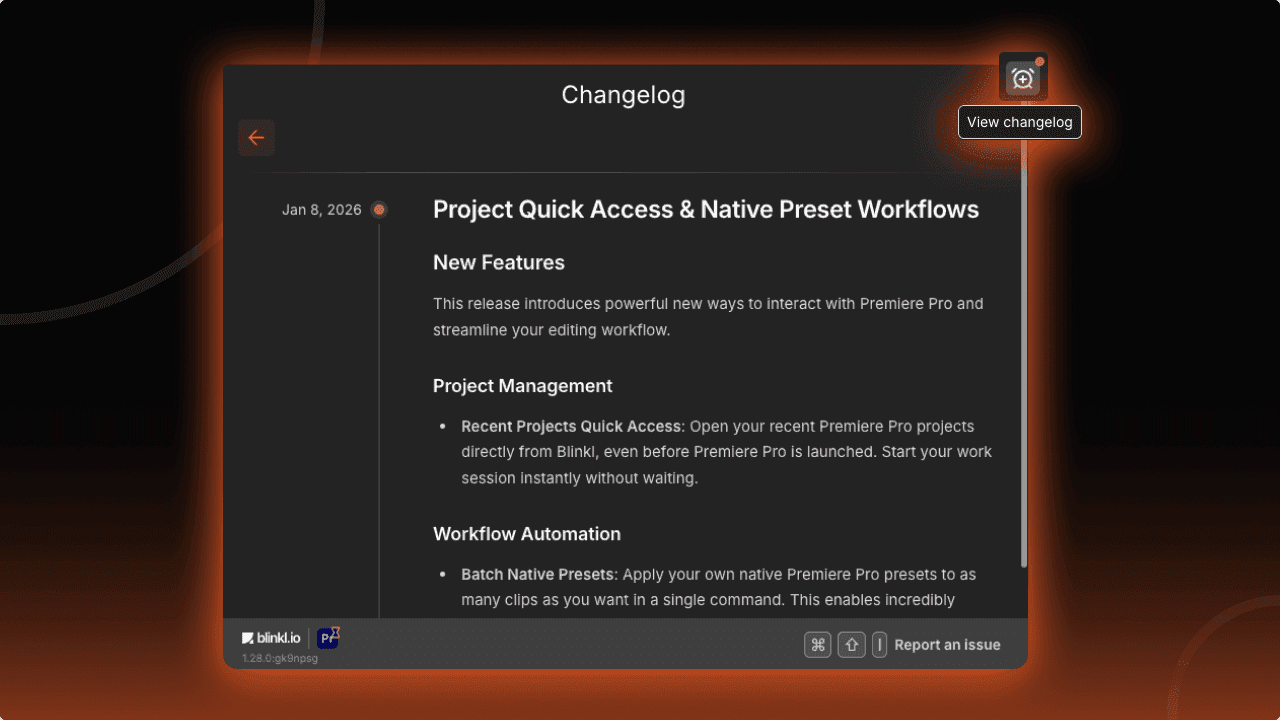Click the back arrow in the header
1280x720 pixels.
click(x=256, y=137)
